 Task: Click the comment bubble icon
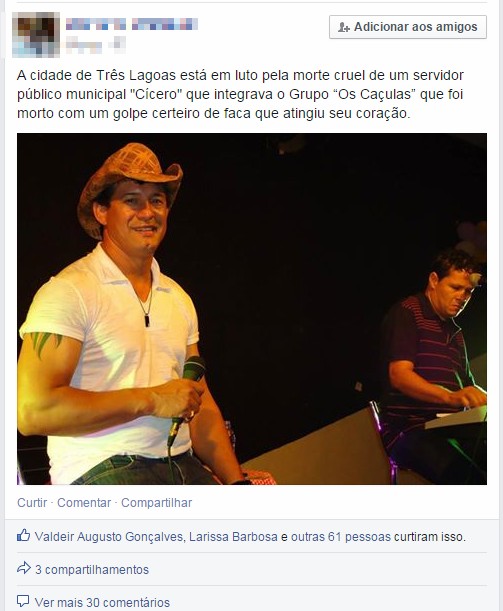[x=23, y=601]
